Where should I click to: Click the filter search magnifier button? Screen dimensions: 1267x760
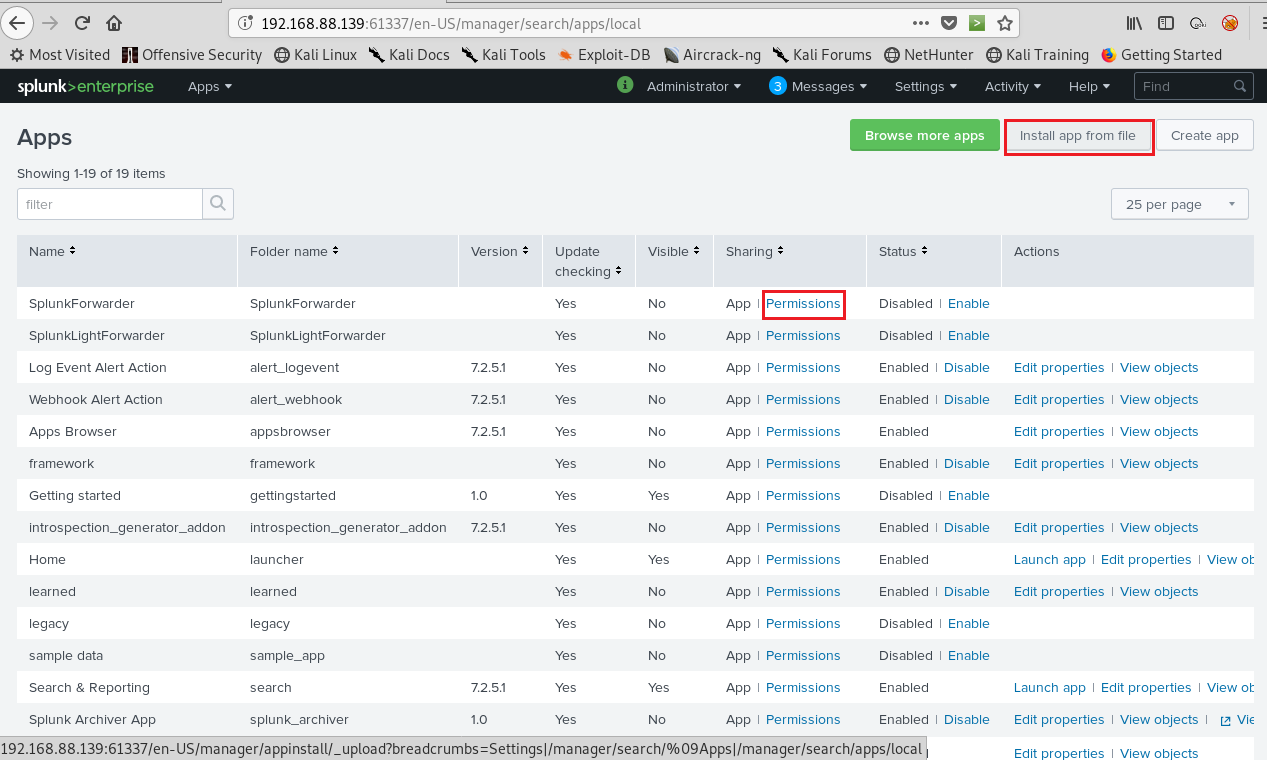click(218, 204)
